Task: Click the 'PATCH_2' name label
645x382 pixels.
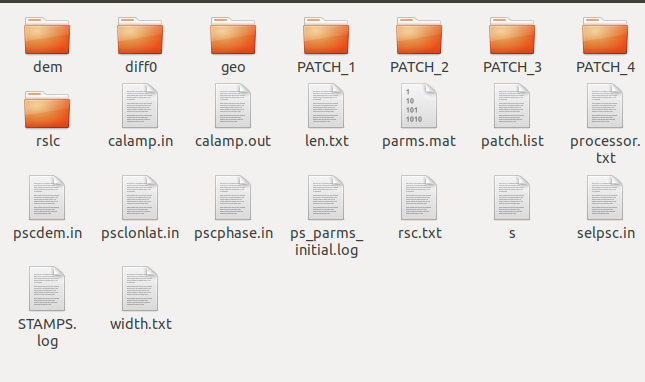Action: pyautogui.click(x=419, y=67)
